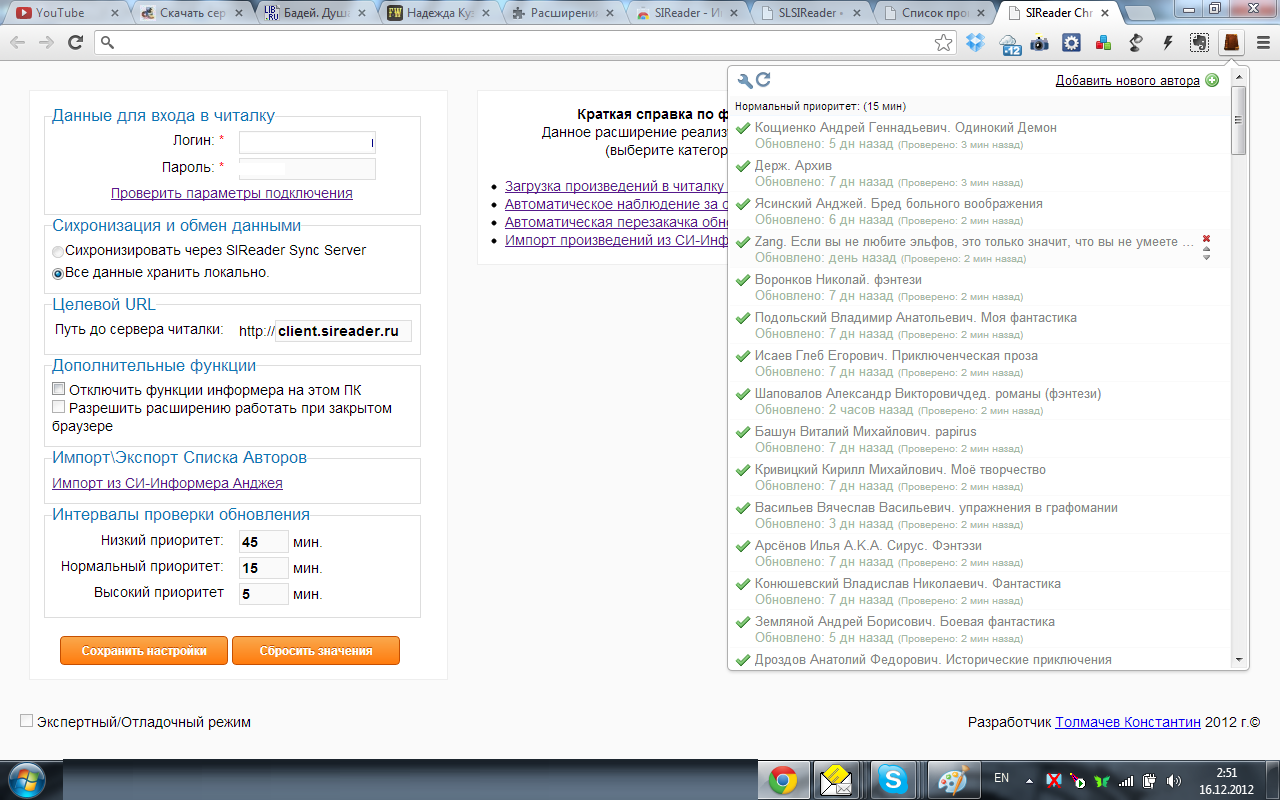This screenshot has width=1280, height=800.
Task: Click the volume speaker tray icon
Action: click(1173, 780)
